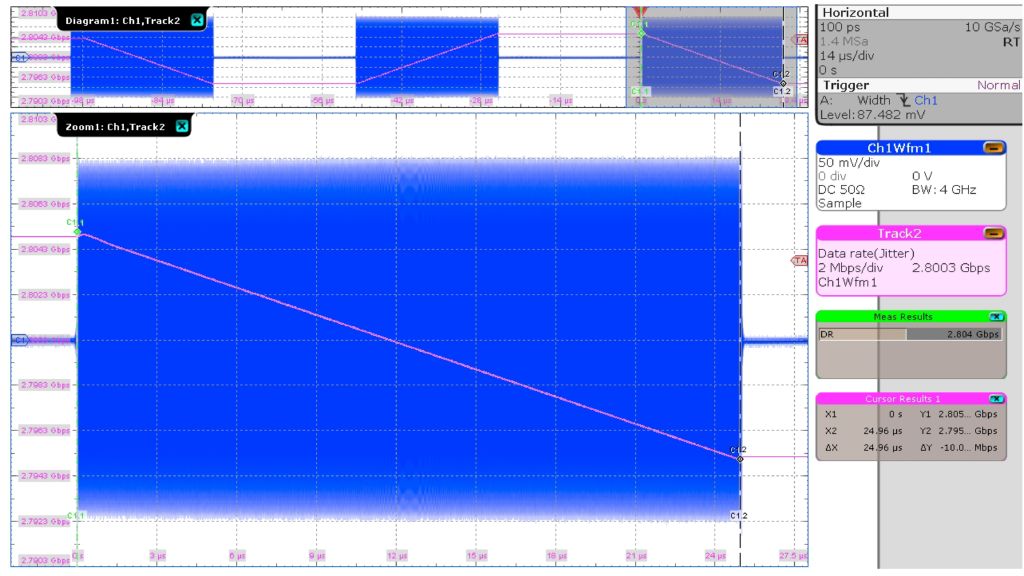Toggle the Sample decimation mode in Ch1Wfm1
The width and height of the screenshot is (1024, 576).
(840, 203)
